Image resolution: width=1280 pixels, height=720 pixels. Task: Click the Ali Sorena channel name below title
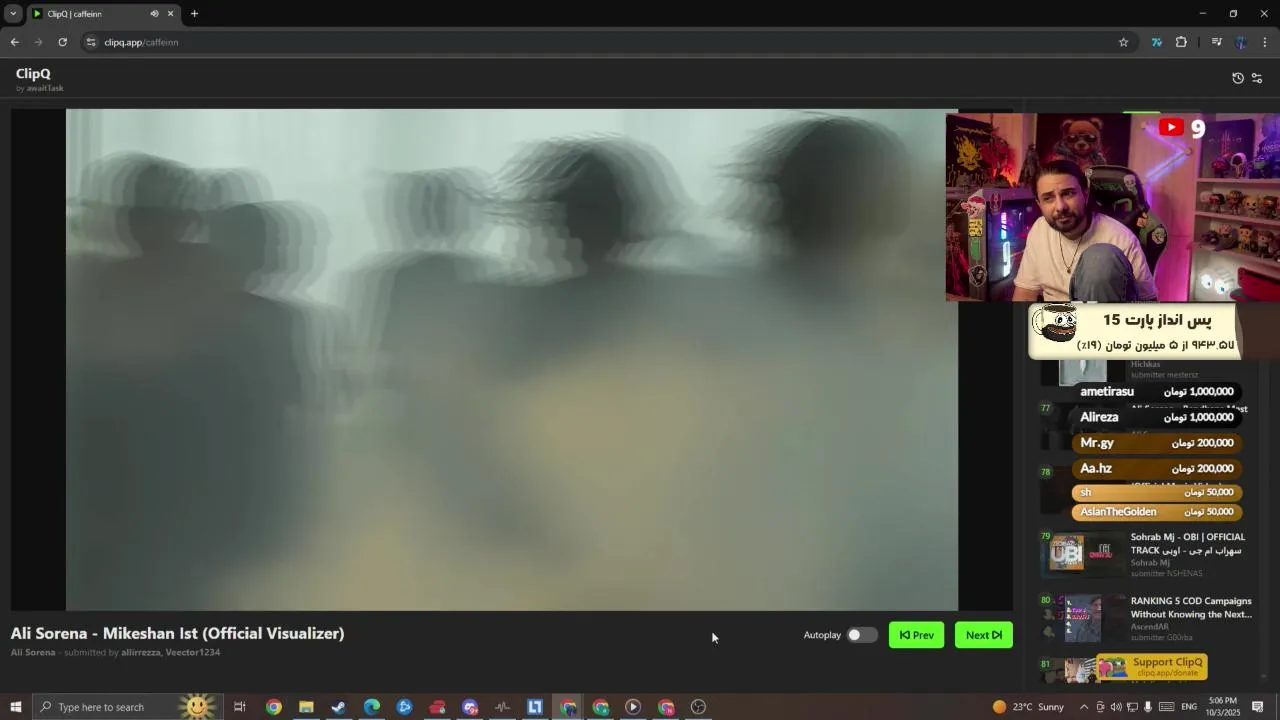pos(33,652)
